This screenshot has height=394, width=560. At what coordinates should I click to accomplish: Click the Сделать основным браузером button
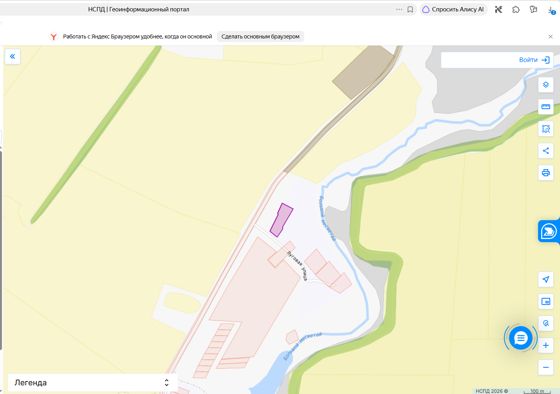(260, 36)
